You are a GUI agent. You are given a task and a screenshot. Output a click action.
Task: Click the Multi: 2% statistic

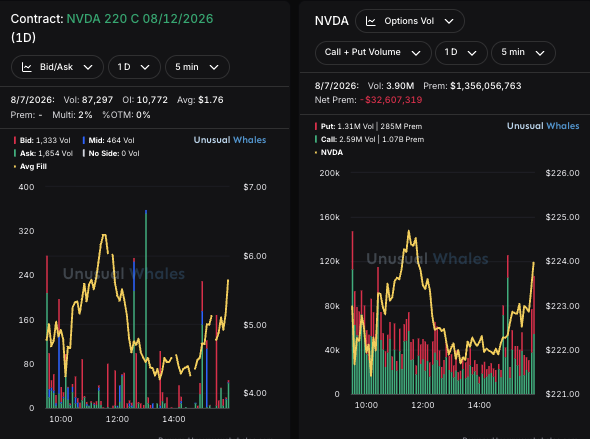pyautogui.click(x=72, y=115)
